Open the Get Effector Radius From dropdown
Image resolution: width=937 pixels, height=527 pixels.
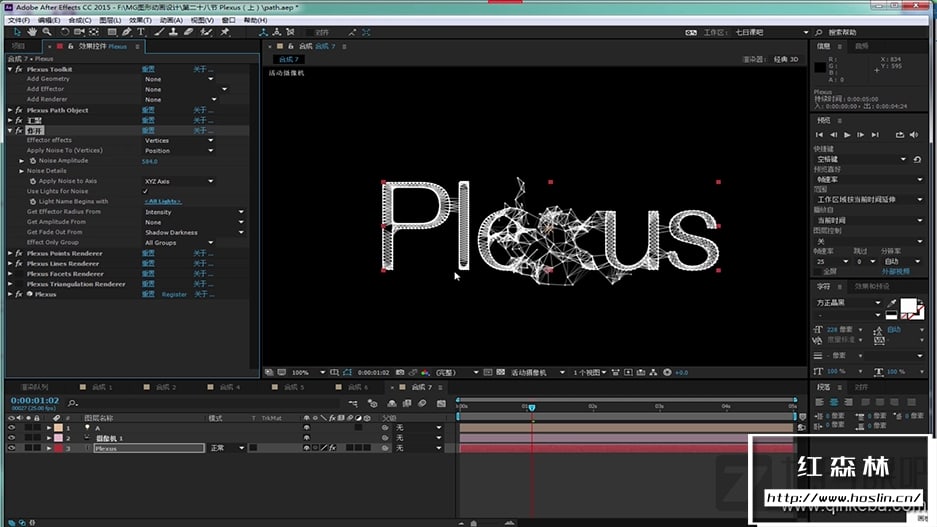tap(194, 212)
